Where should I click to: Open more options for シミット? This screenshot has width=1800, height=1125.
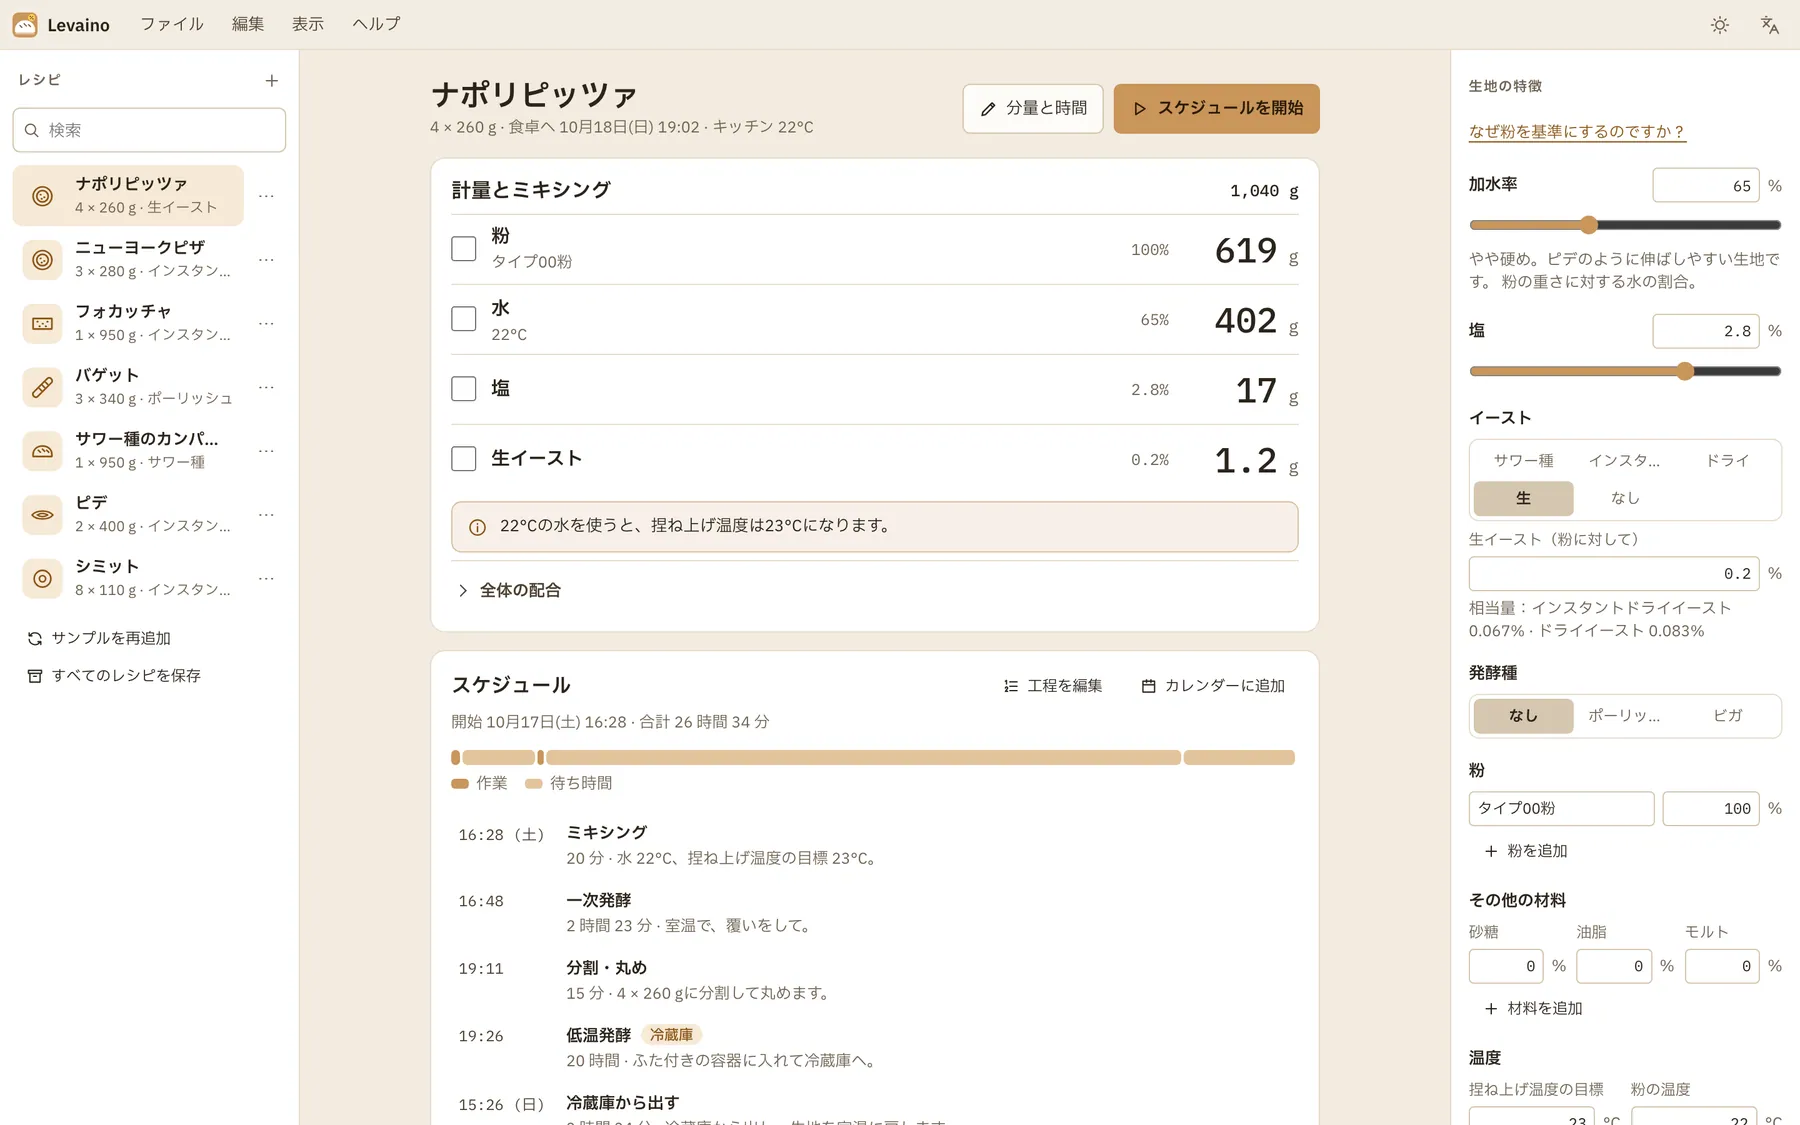(x=266, y=579)
